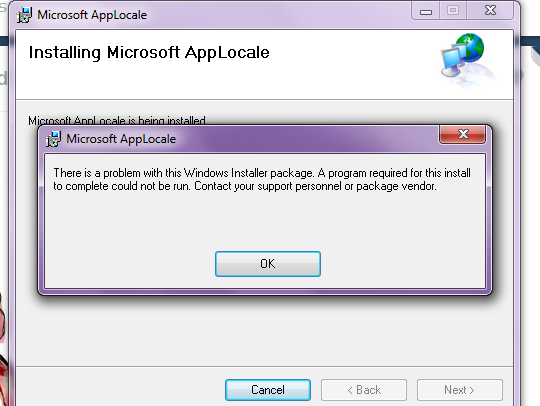
Task: Click the 'Installing Microsoft AppLocale' heading
Action: (x=149, y=53)
